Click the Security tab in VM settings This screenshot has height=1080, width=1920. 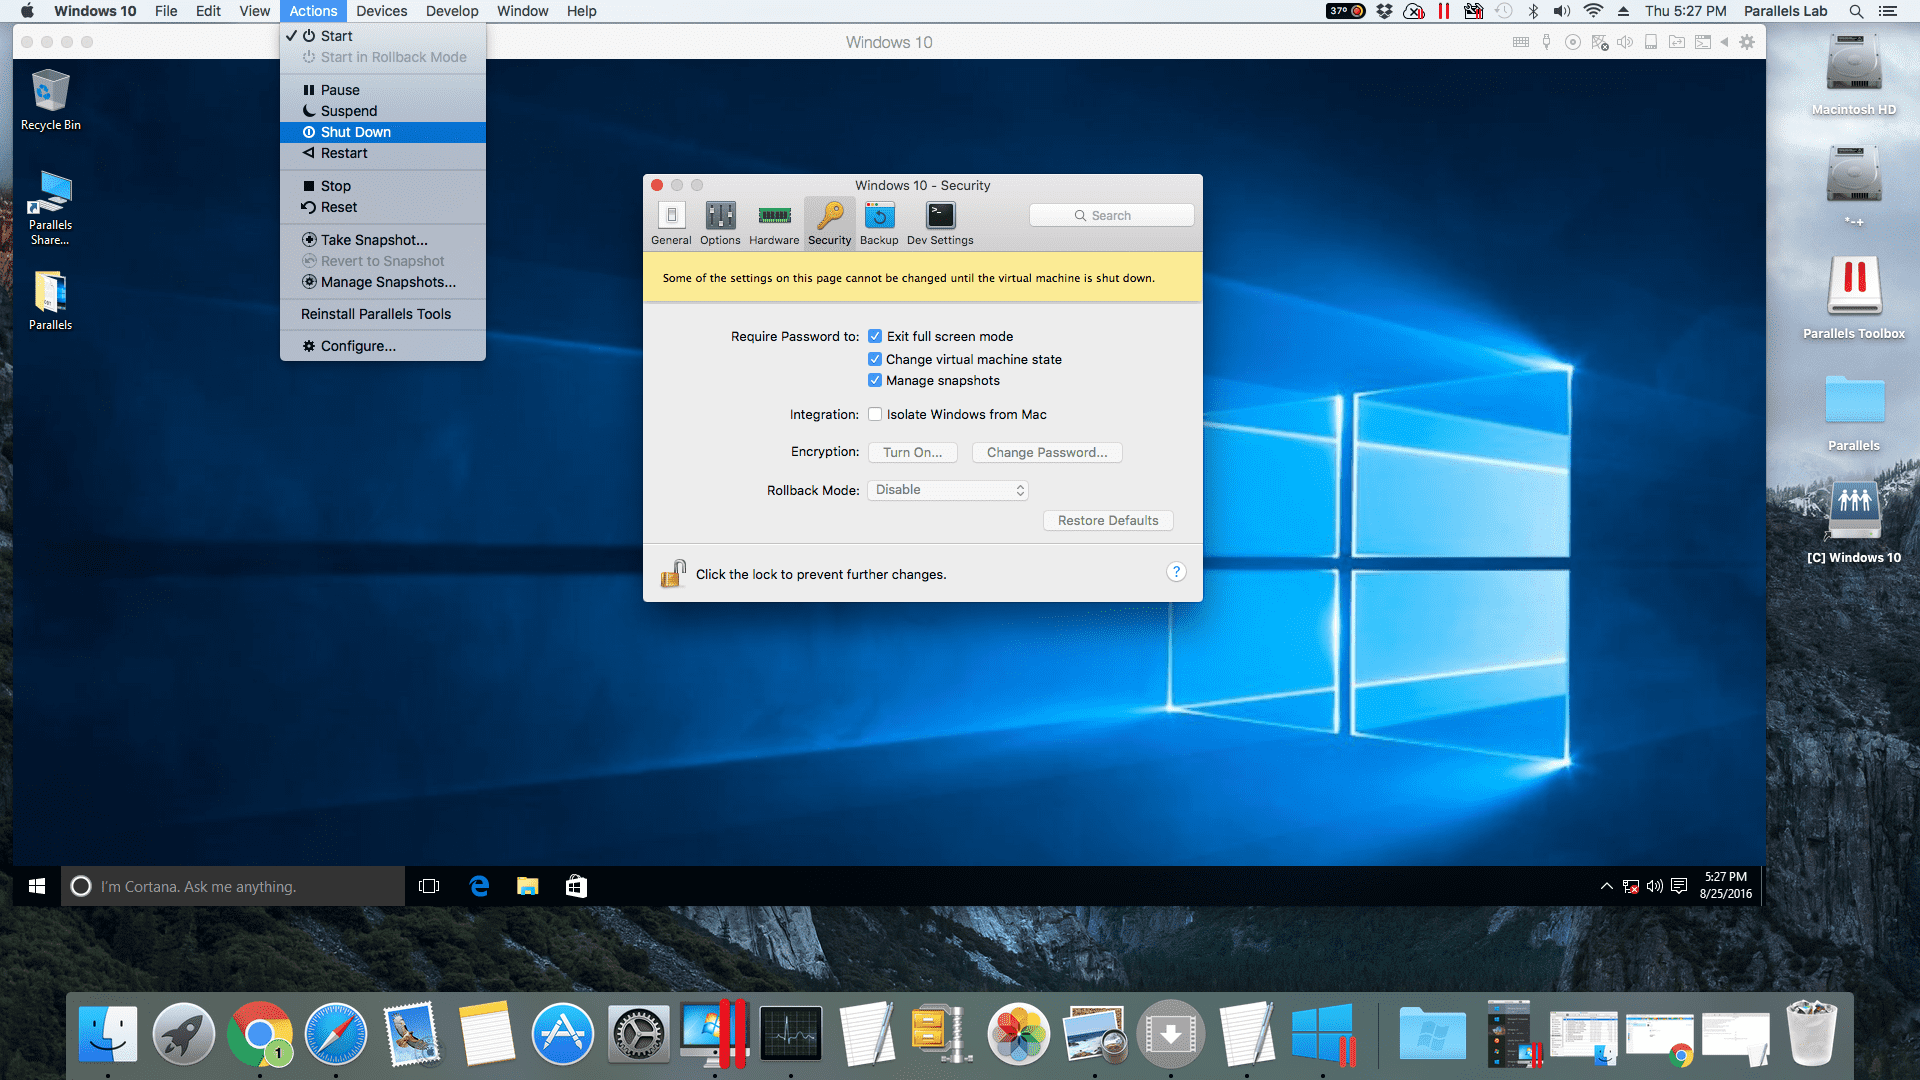click(827, 223)
